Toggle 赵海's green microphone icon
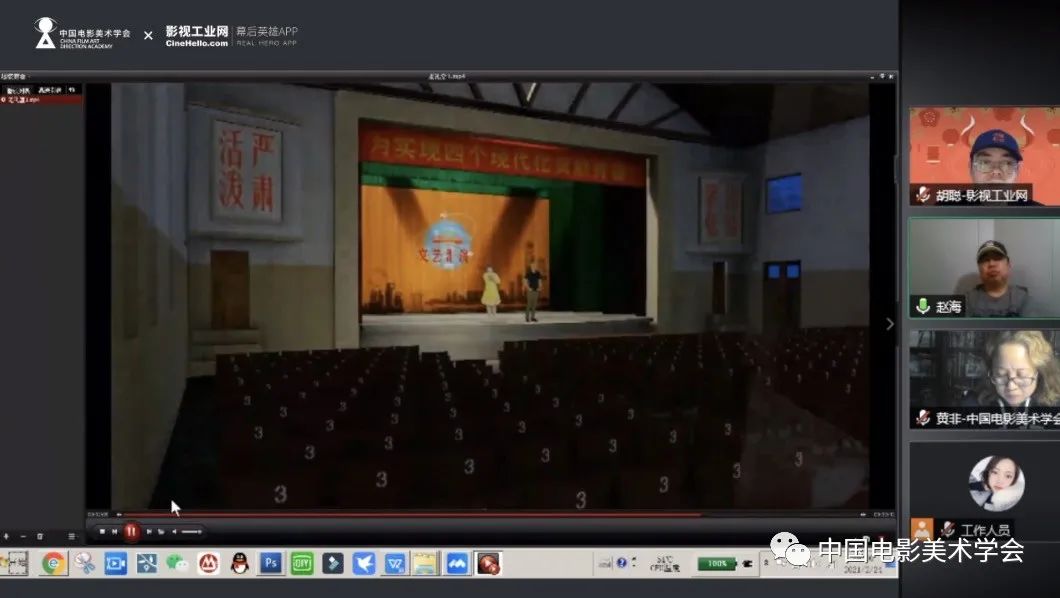The height and width of the screenshot is (598, 1060). tap(922, 306)
